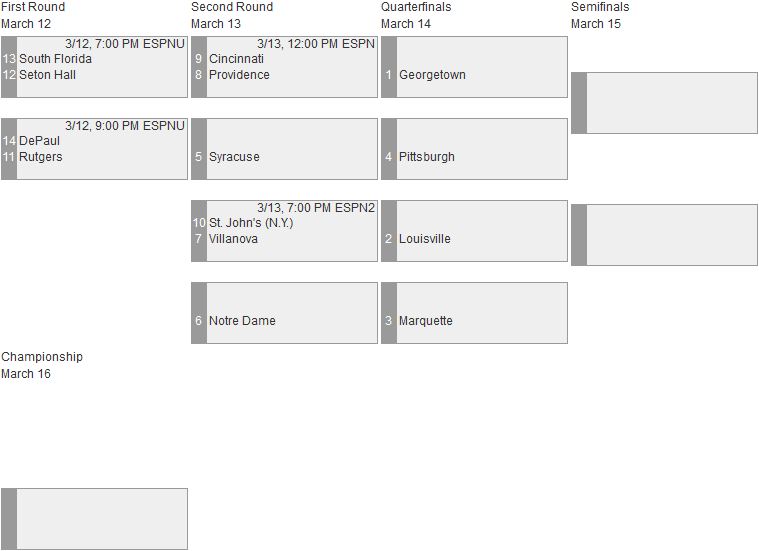
Task: Click the empty Championship game box
Action: pos(94,519)
